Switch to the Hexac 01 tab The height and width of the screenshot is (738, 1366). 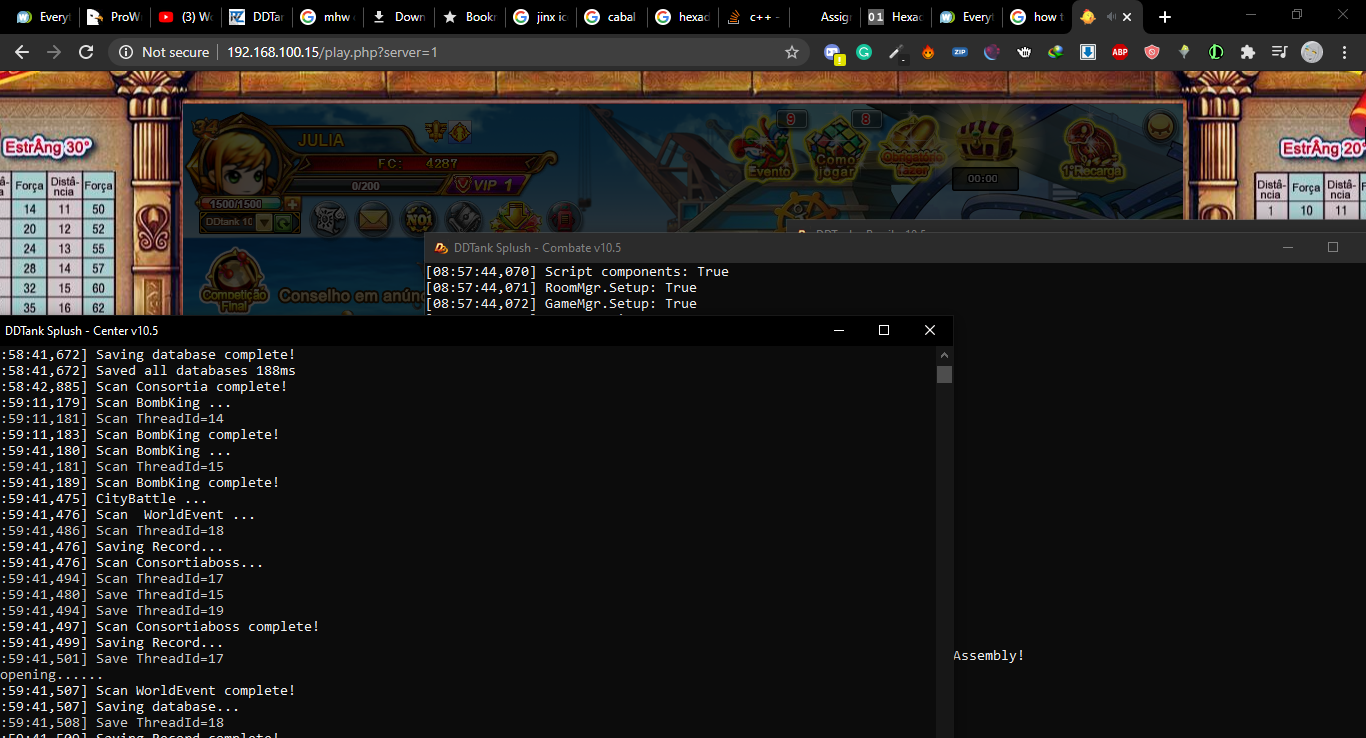(895, 17)
